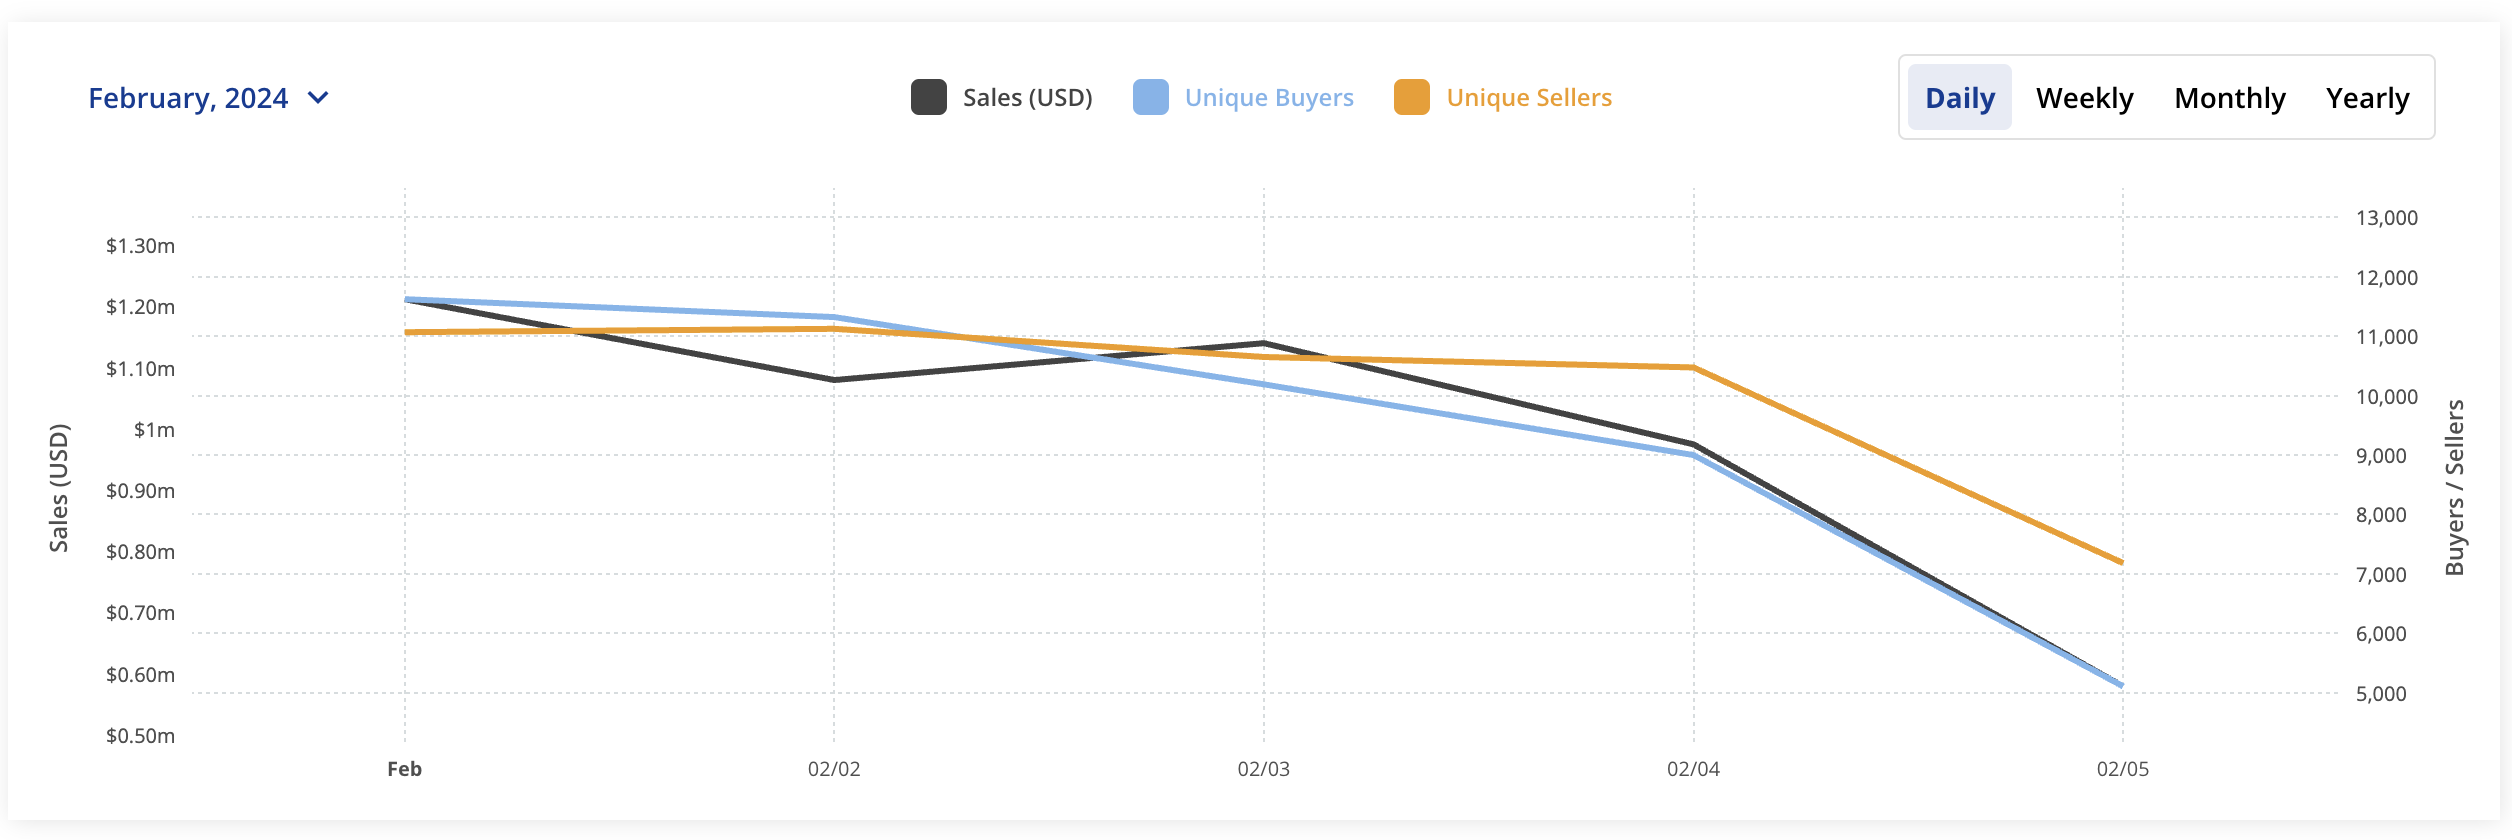Click the dark Sales line's 02/03 peak
Screen dimensions: 2512x840
point(1264,343)
